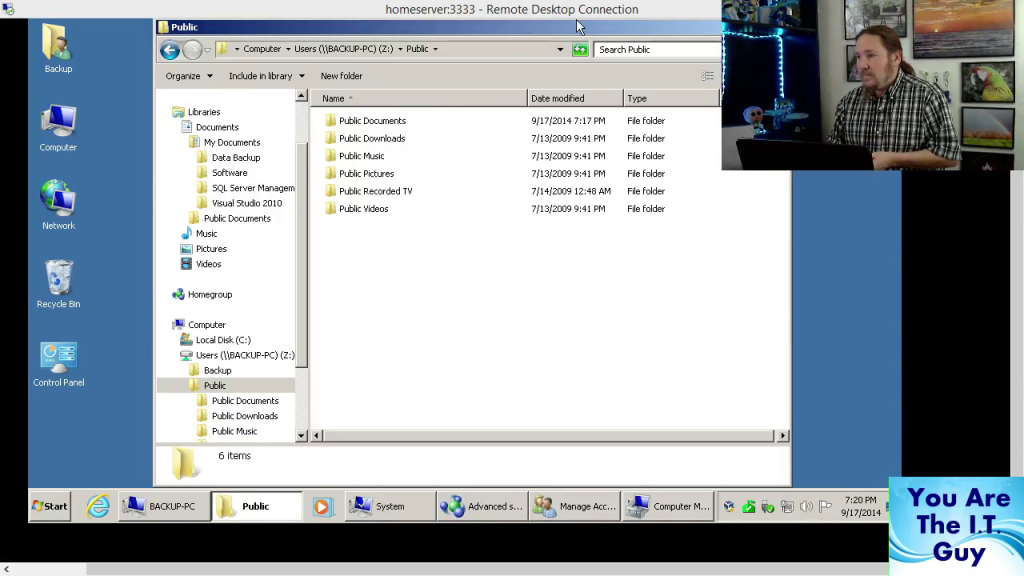Image resolution: width=1024 pixels, height=576 pixels.
Task: Switch to BACKUP-PC taskbar window
Action: point(165,506)
